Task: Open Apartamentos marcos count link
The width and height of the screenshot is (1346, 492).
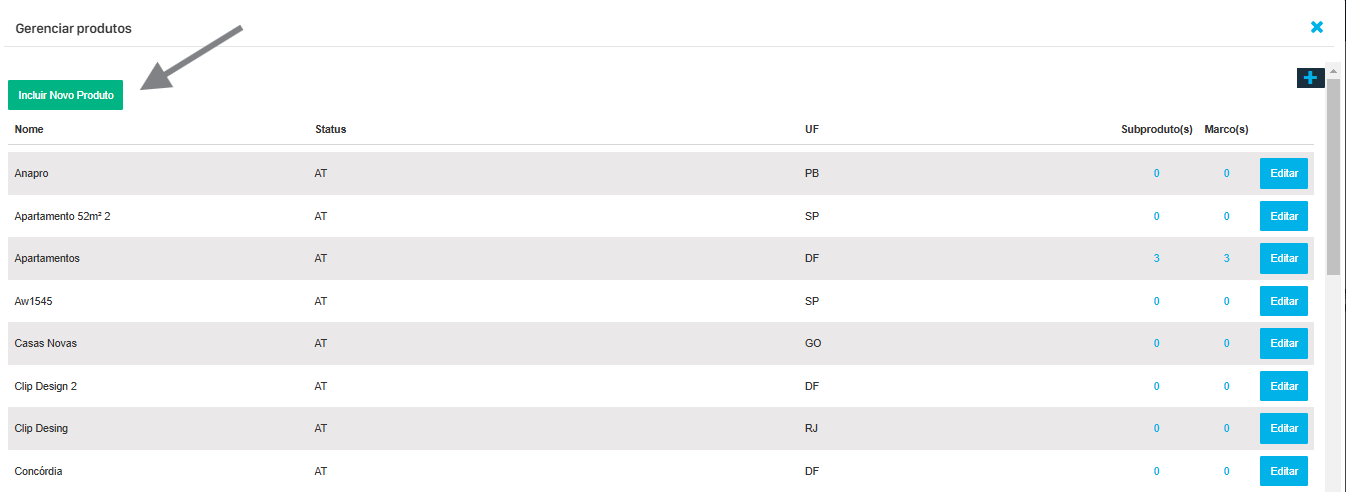Action: pos(1227,258)
